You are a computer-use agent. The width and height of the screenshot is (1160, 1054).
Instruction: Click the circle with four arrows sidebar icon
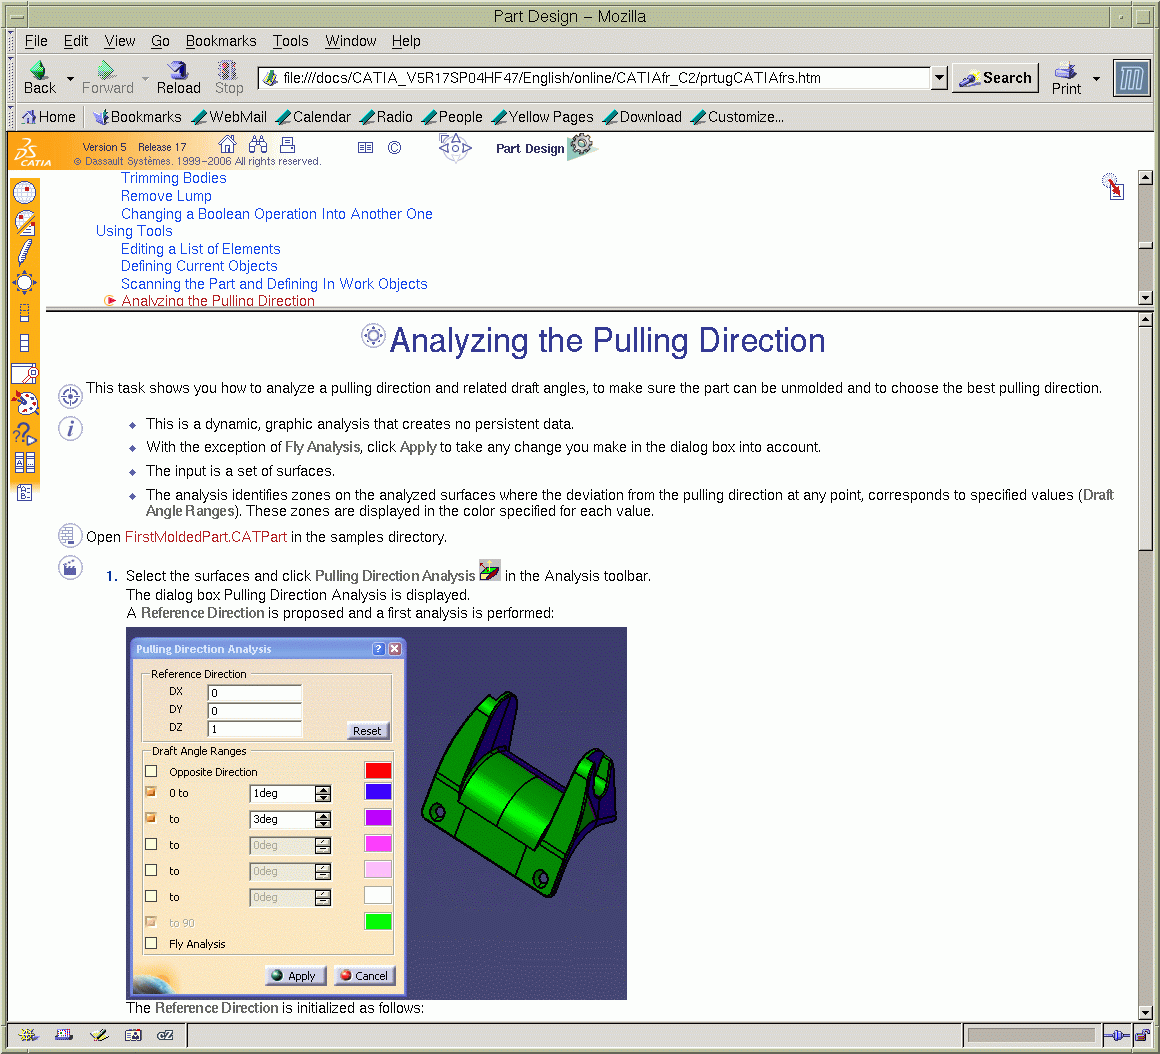click(x=24, y=283)
